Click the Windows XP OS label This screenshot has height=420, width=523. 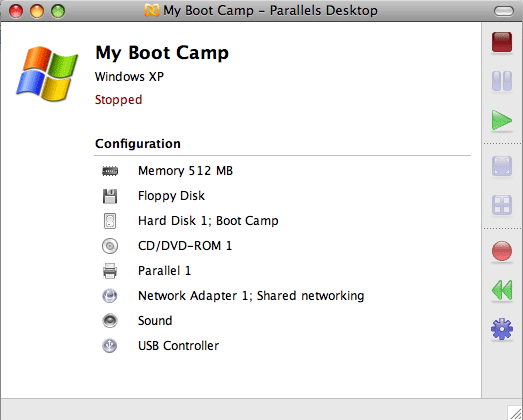[129, 77]
